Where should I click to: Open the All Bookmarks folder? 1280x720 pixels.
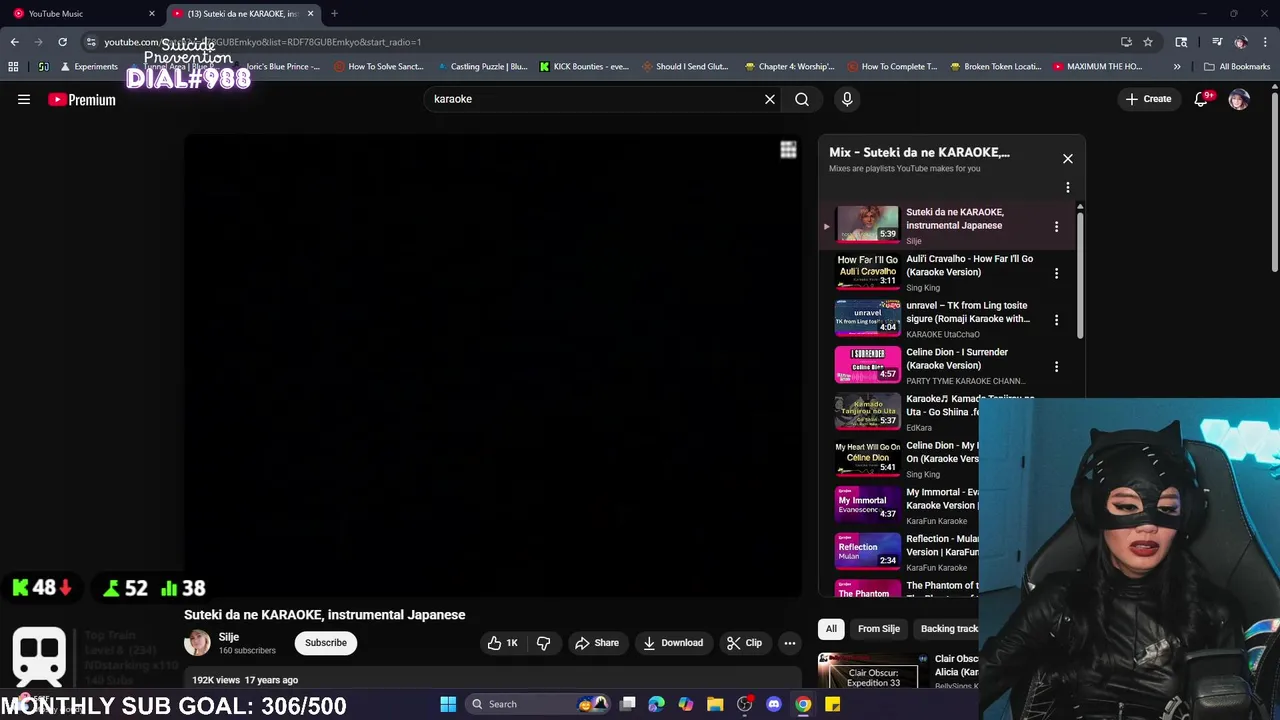[1237, 67]
